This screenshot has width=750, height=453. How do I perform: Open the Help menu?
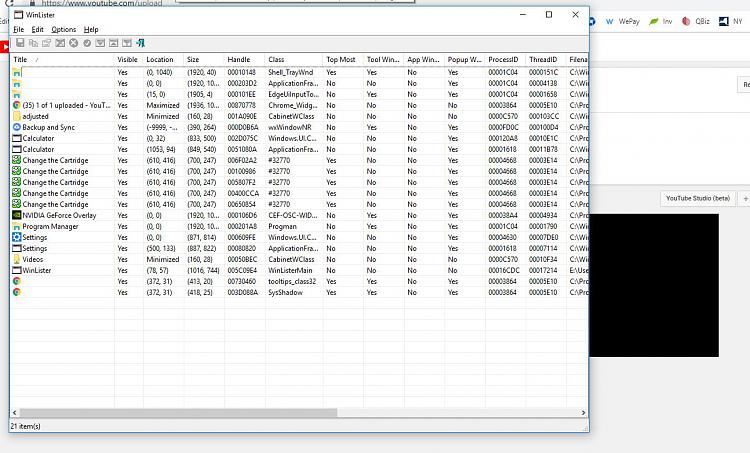point(91,30)
